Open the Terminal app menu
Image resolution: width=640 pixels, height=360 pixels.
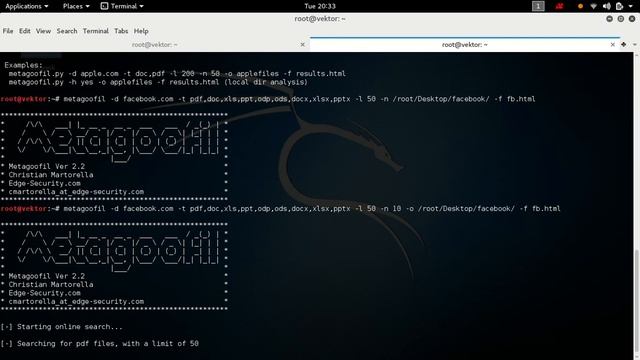coord(122,6)
